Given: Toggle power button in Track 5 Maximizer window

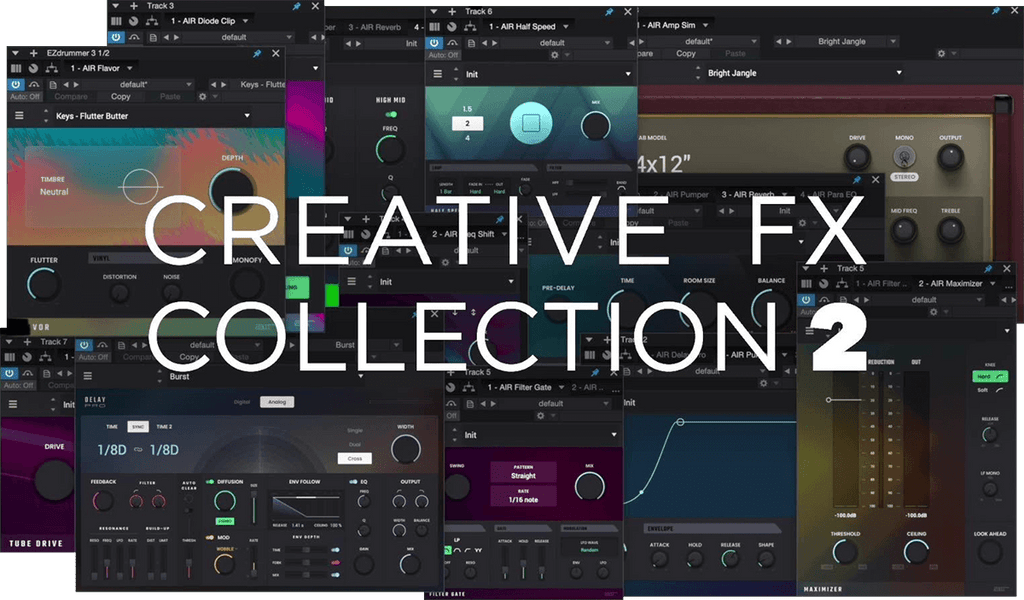Looking at the screenshot, I should 806,300.
